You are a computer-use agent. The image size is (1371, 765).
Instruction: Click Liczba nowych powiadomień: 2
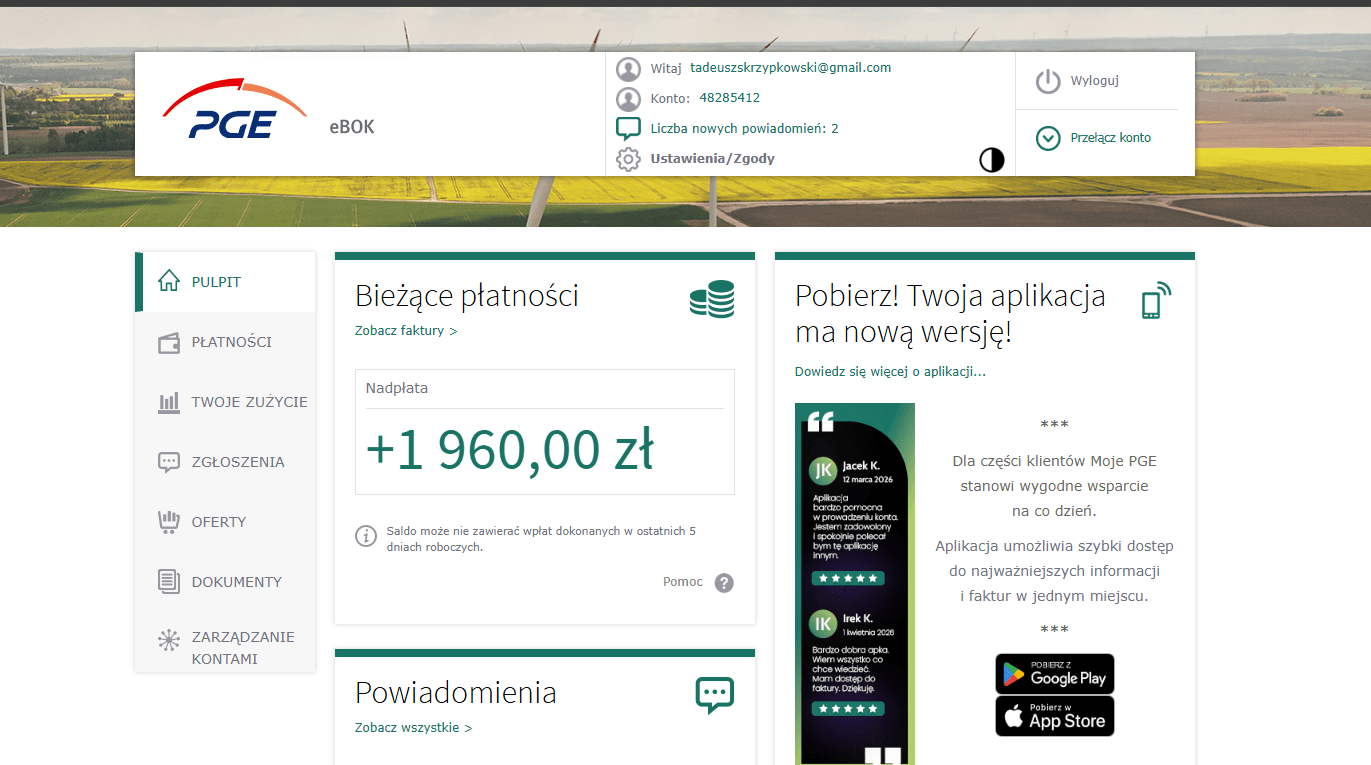[x=744, y=129]
